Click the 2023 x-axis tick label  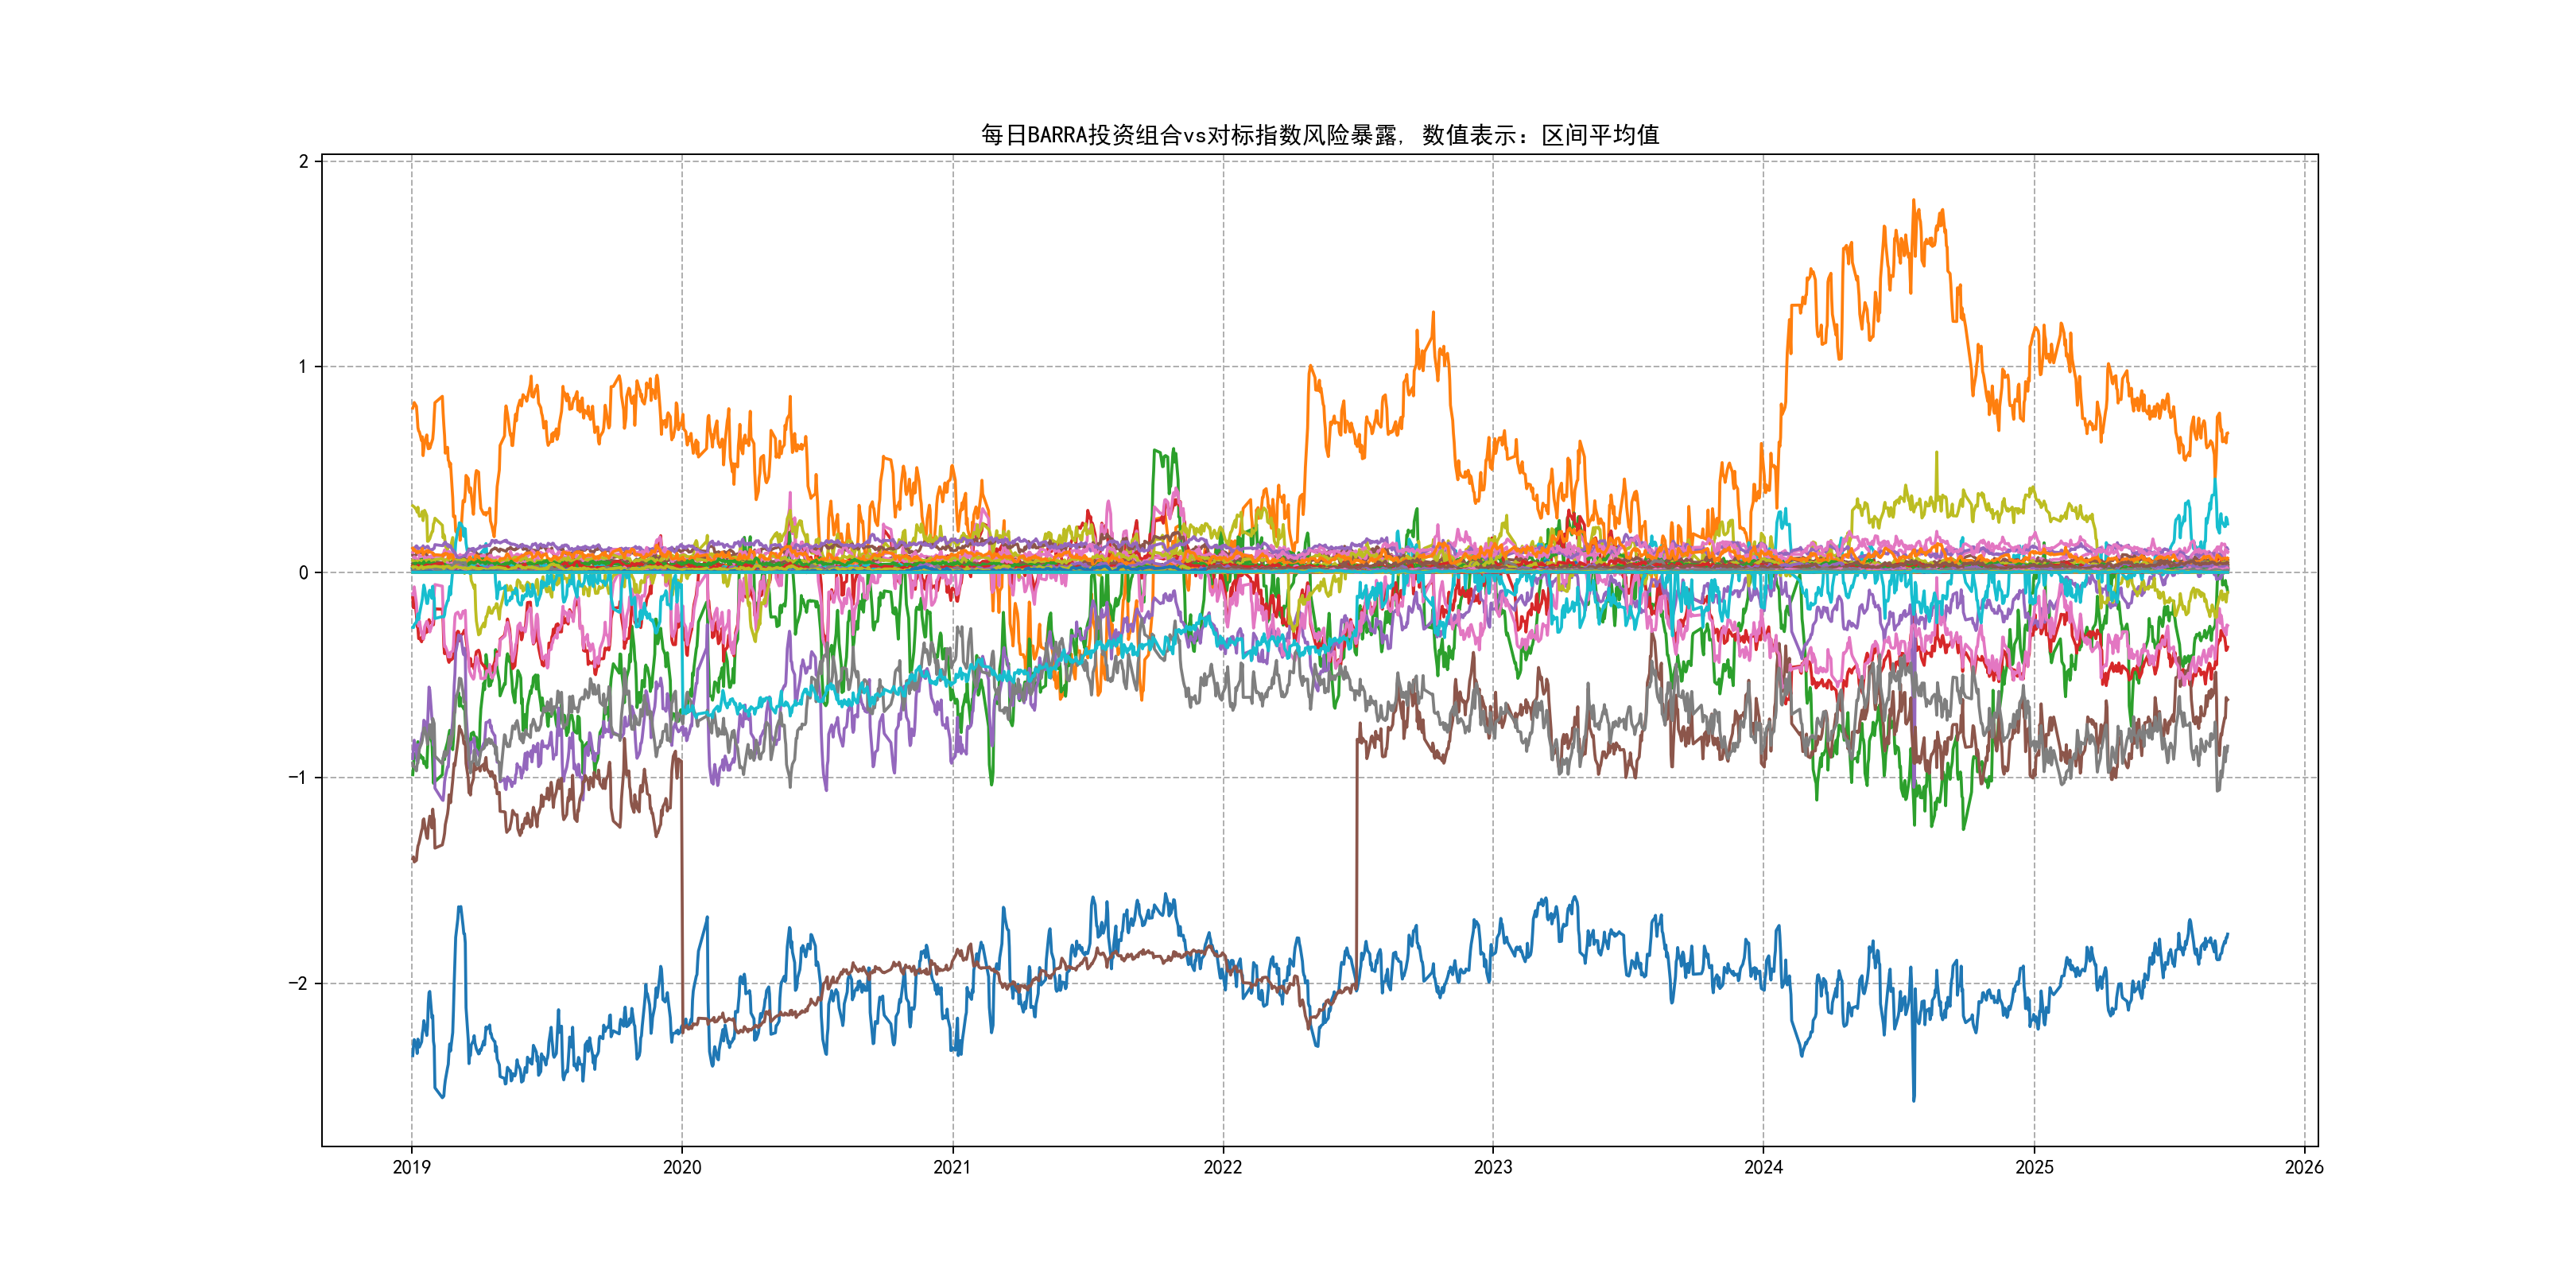1493,1167
